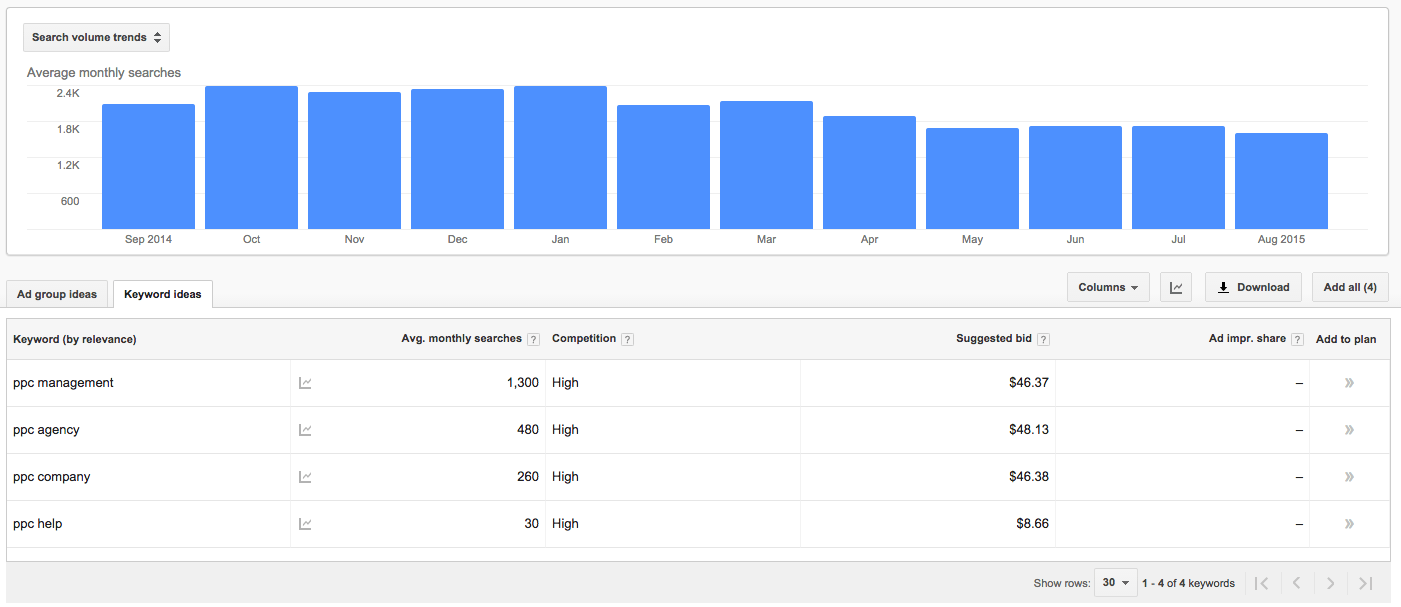Viewport: 1401px width, 607px height.
Task: Click the Ad impr. share column header
Action: tap(1247, 339)
